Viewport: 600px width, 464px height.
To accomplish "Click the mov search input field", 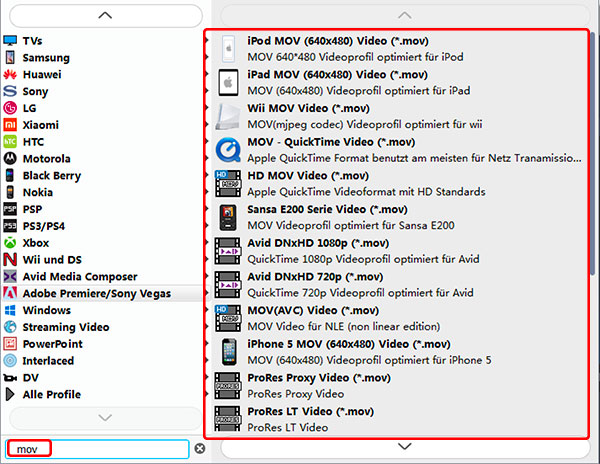I will click(x=97, y=449).
